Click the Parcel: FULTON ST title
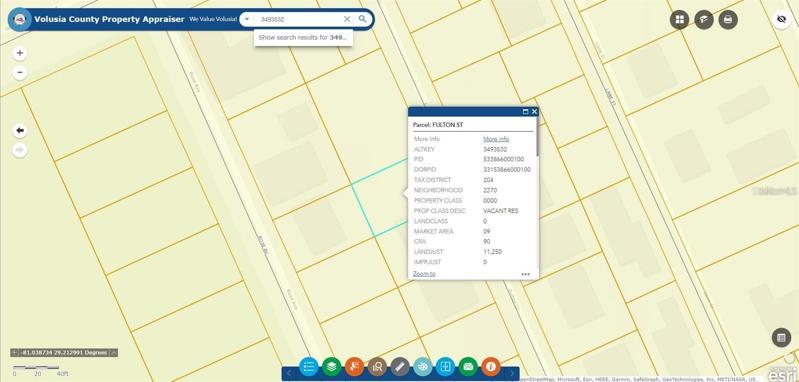The width and height of the screenshot is (799, 382). (x=438, y=125)
